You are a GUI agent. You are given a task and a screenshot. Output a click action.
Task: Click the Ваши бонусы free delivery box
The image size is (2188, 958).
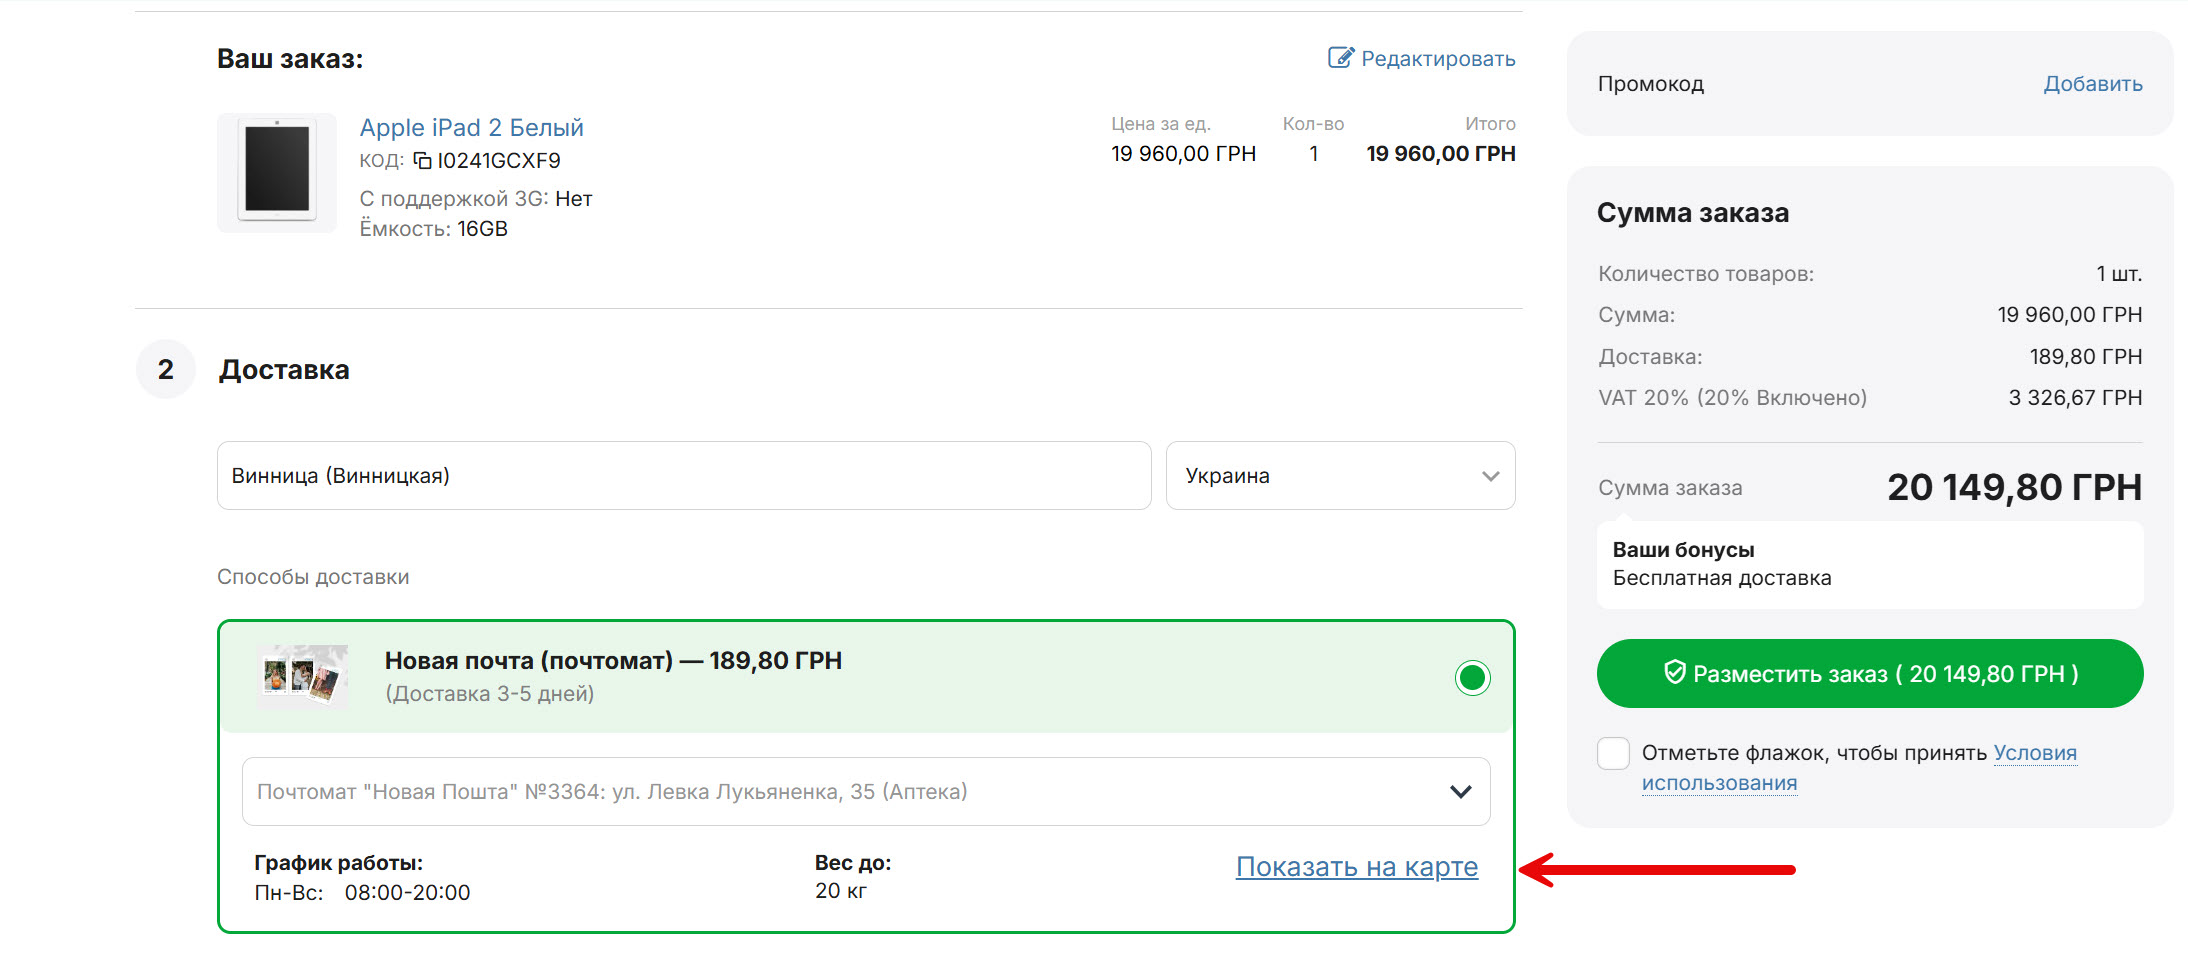coord(1870,565)
